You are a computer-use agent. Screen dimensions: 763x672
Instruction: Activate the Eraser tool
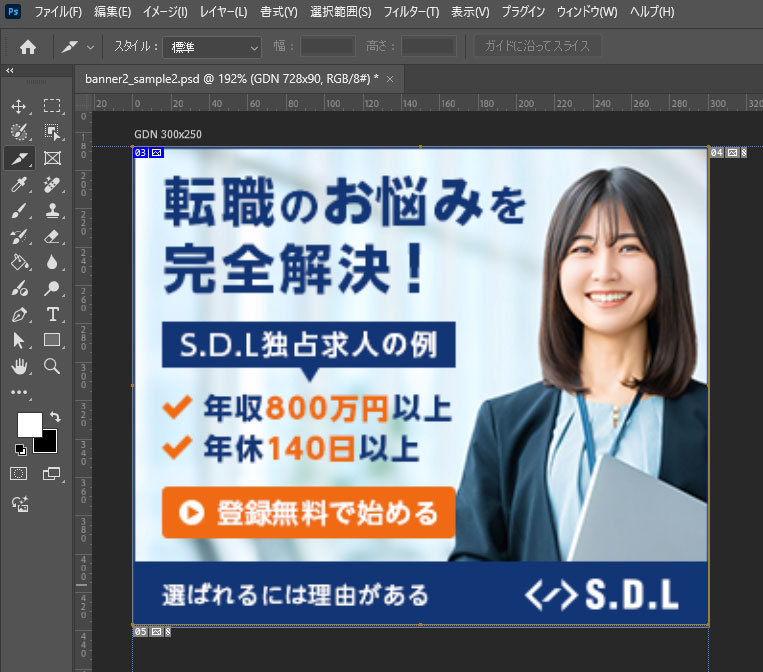point(52,237)
